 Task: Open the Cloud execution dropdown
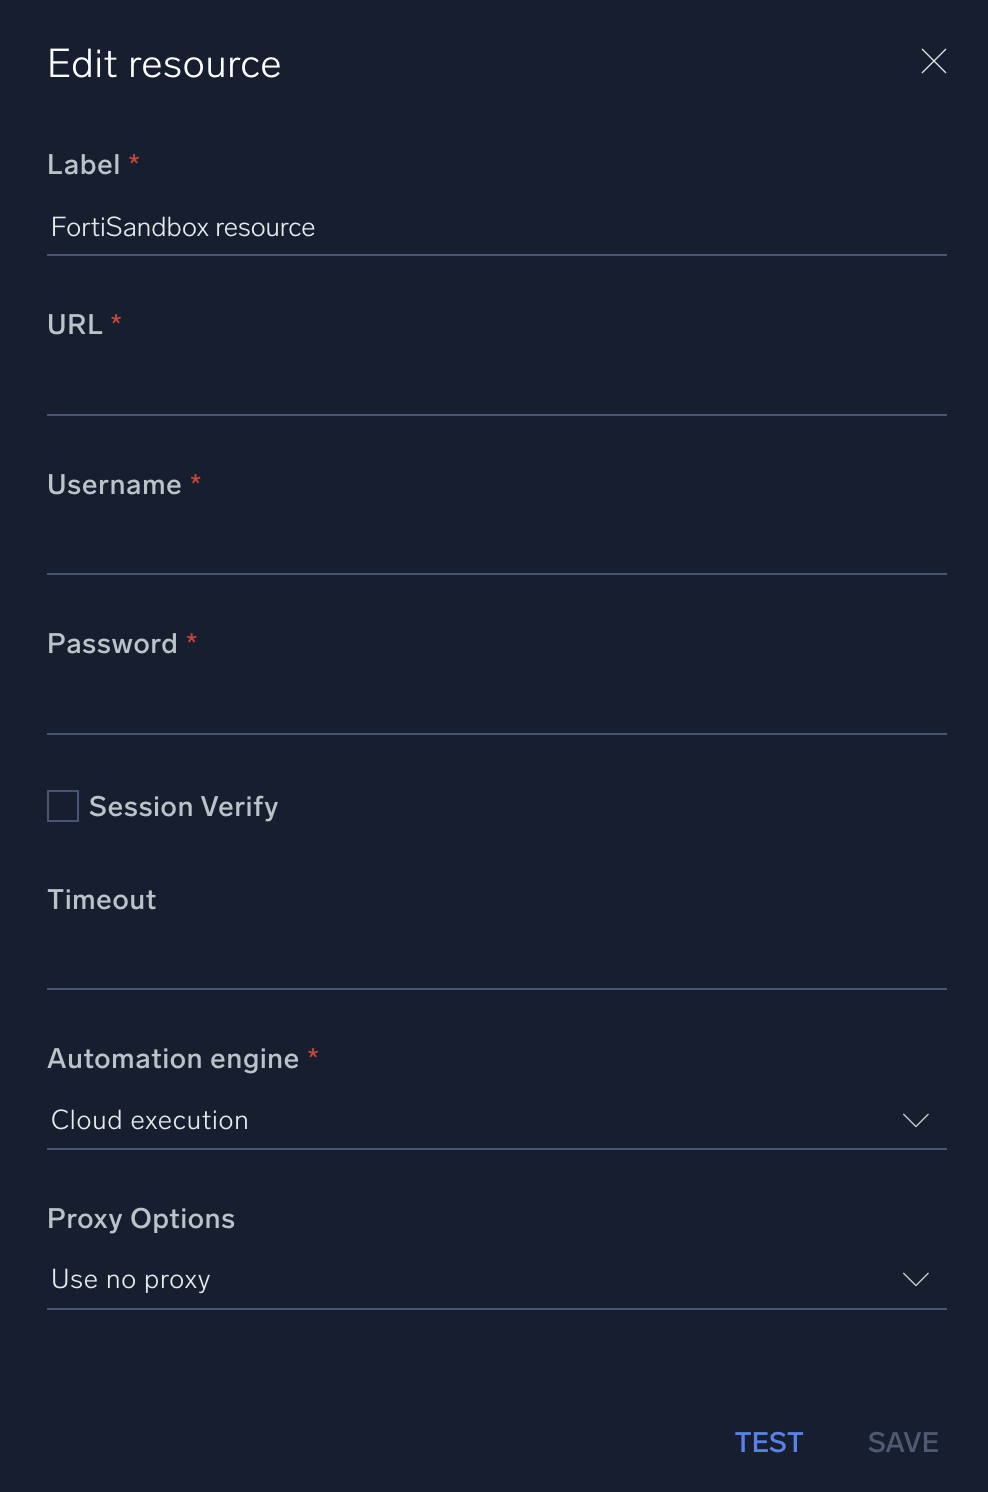pos(470,1120)
